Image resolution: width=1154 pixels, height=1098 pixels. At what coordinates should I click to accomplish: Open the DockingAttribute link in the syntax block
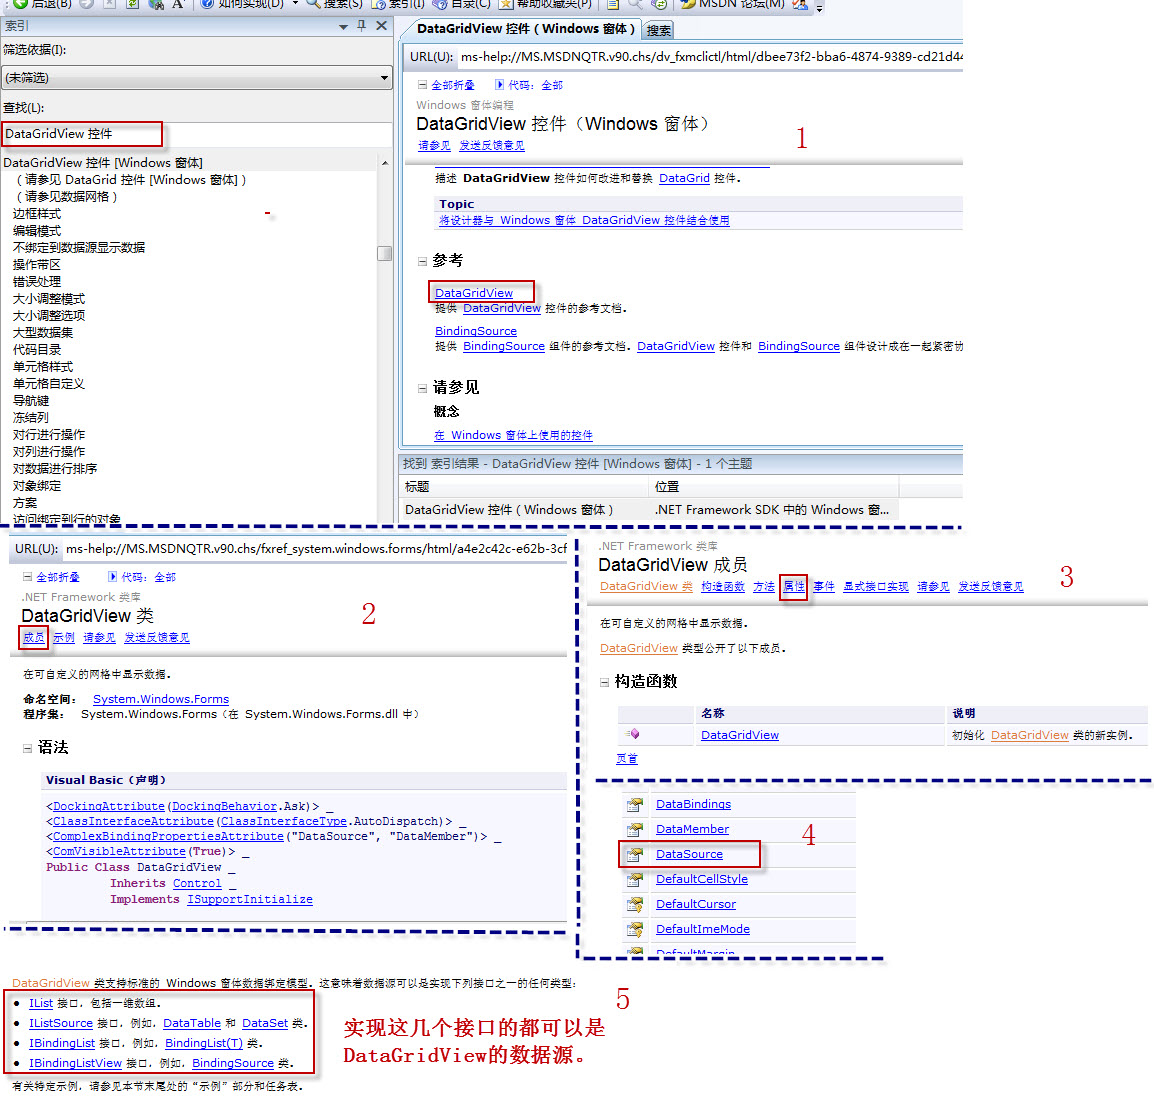click(109, 807)
